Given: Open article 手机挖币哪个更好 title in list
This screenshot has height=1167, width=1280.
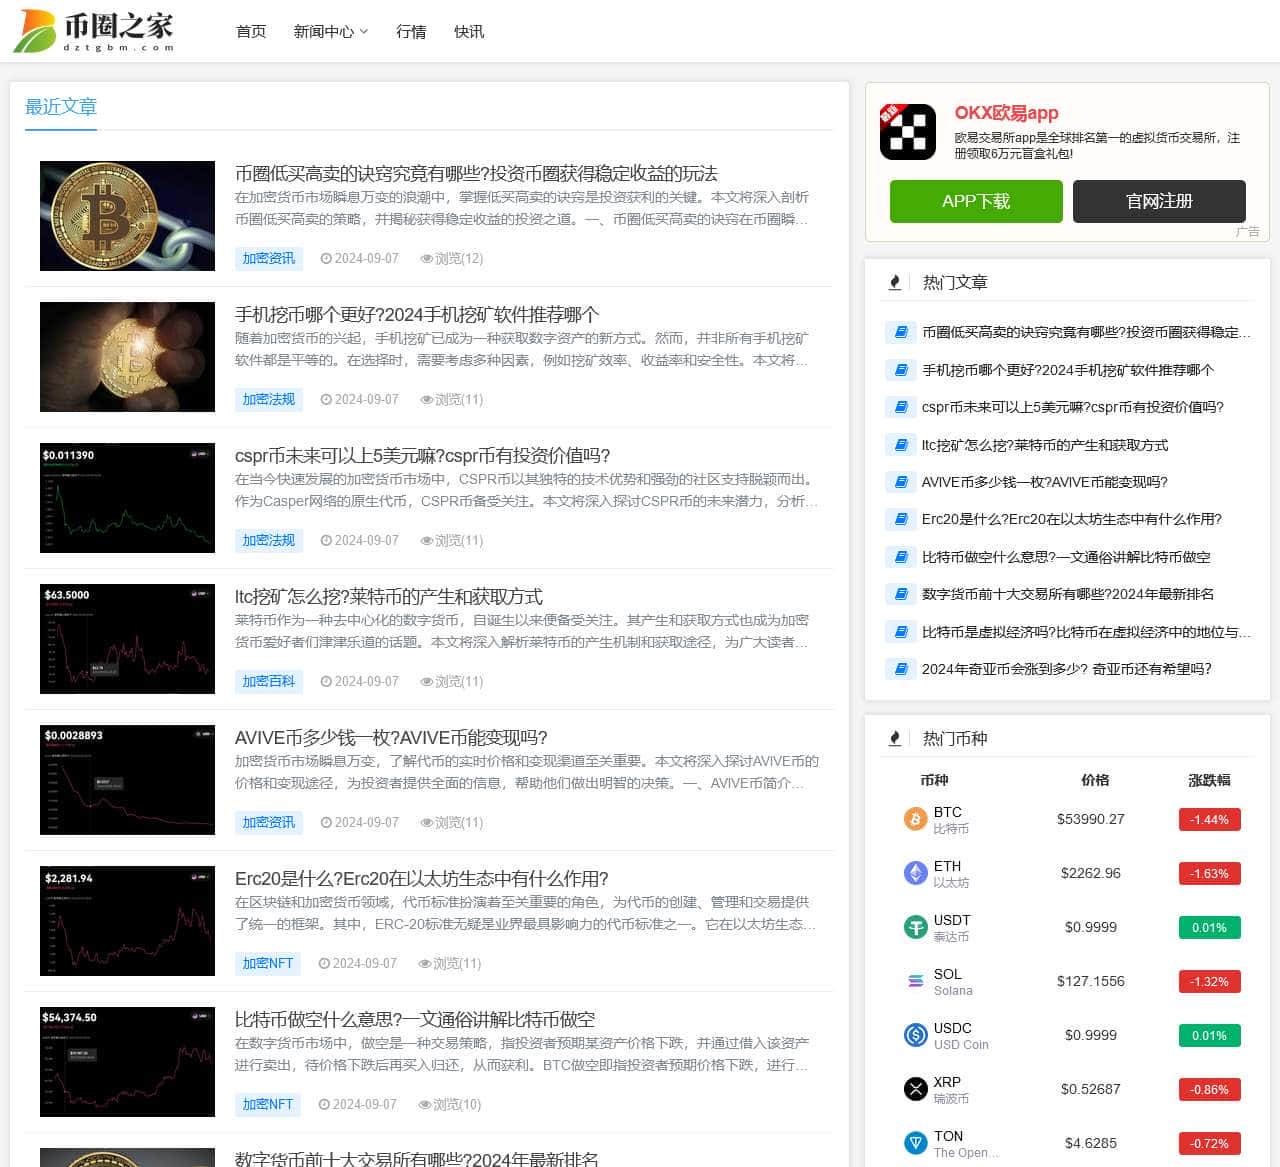Looking at the screenshot, I should click(417, 315).
